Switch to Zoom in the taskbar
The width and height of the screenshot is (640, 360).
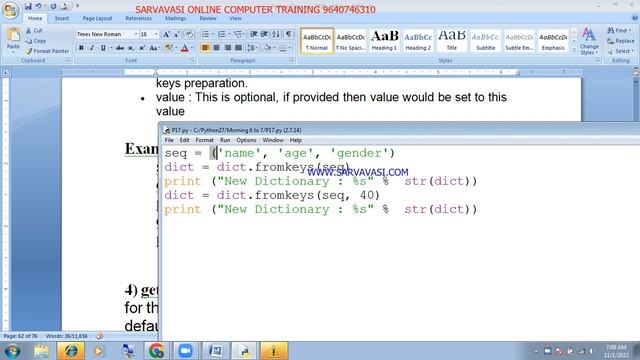pyautogui.click(x=185, y=351)
